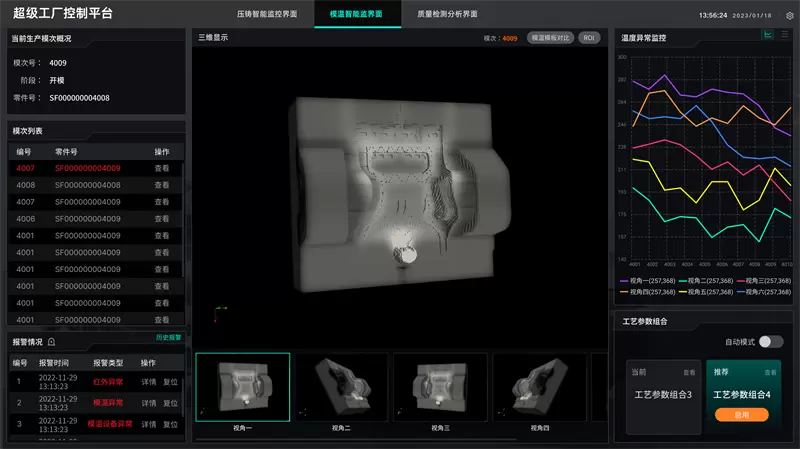Toggle 自动模式 switch
800x449 pixels.
pyautogui.click(x=770, y=342)
